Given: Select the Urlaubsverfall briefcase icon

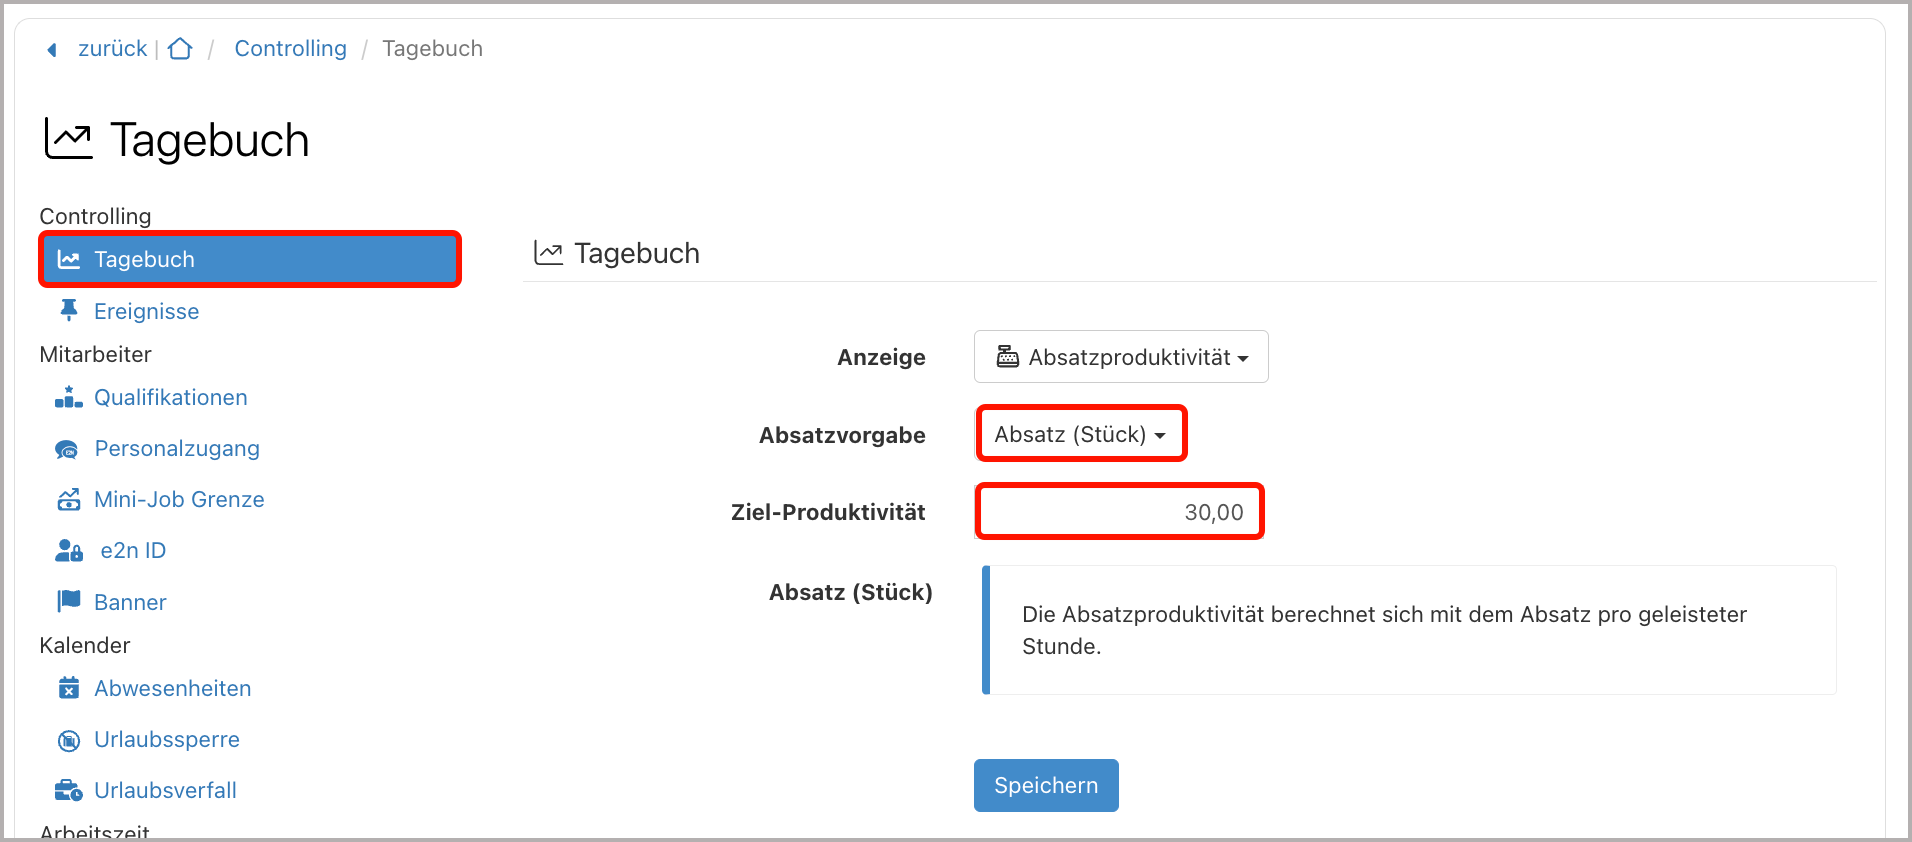Looking at the screenshot, I should (68, 790).
